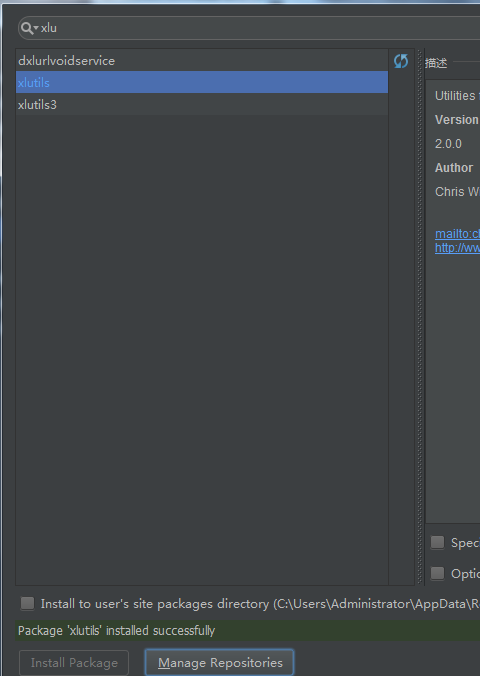Viewport: 480px width, 676px height.
Task: Toggle the Options checkbox
Action: 437,573
